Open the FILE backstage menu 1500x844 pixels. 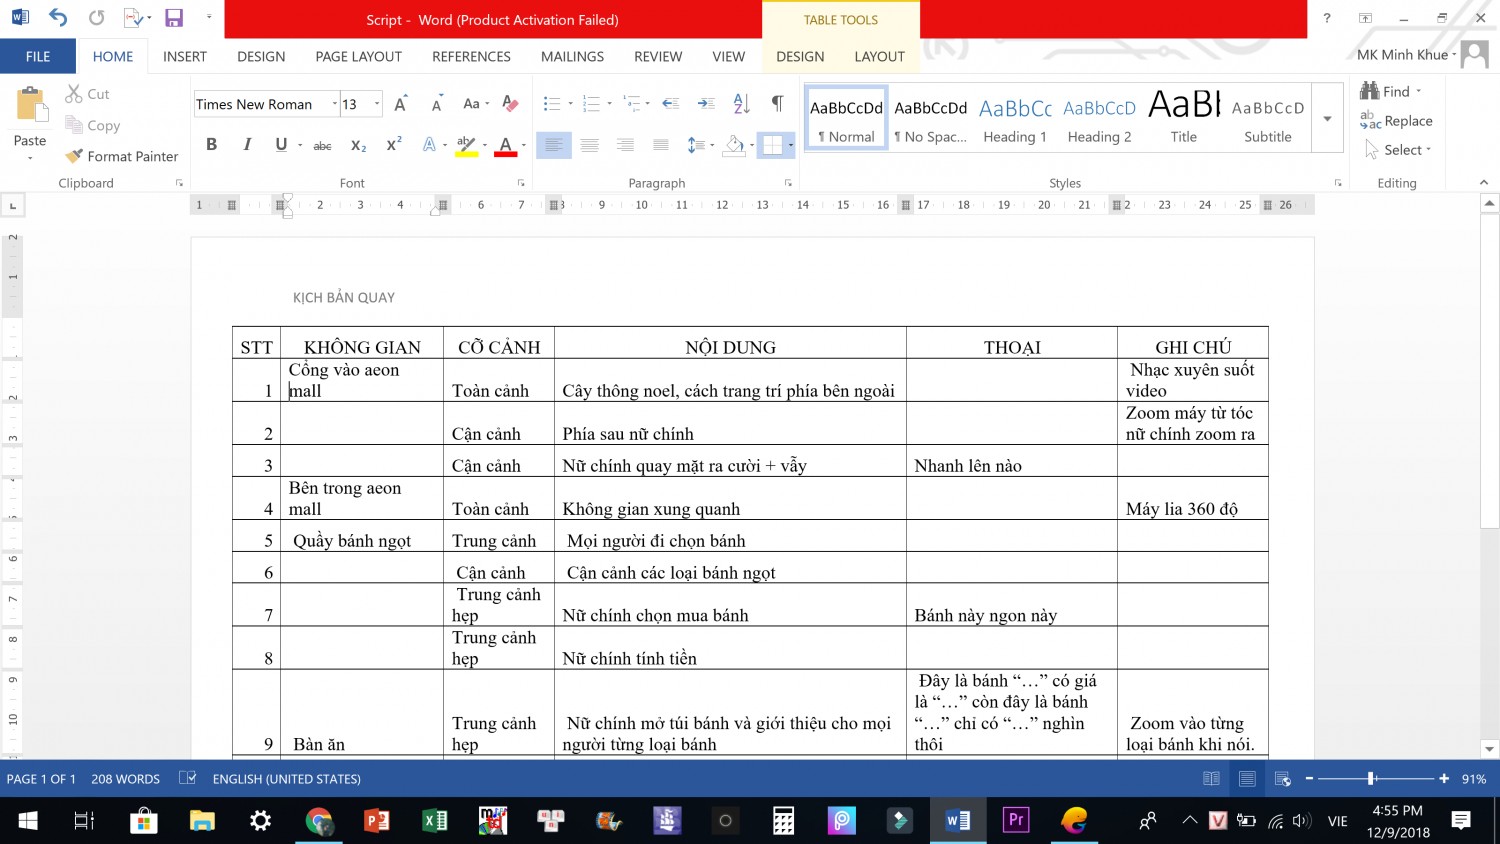(38, 57)
